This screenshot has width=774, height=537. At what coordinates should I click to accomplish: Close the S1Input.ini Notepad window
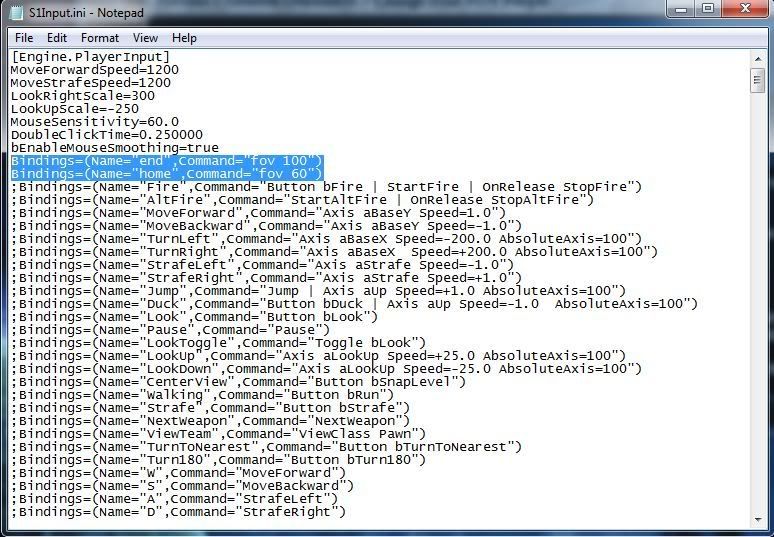(744, 10)
